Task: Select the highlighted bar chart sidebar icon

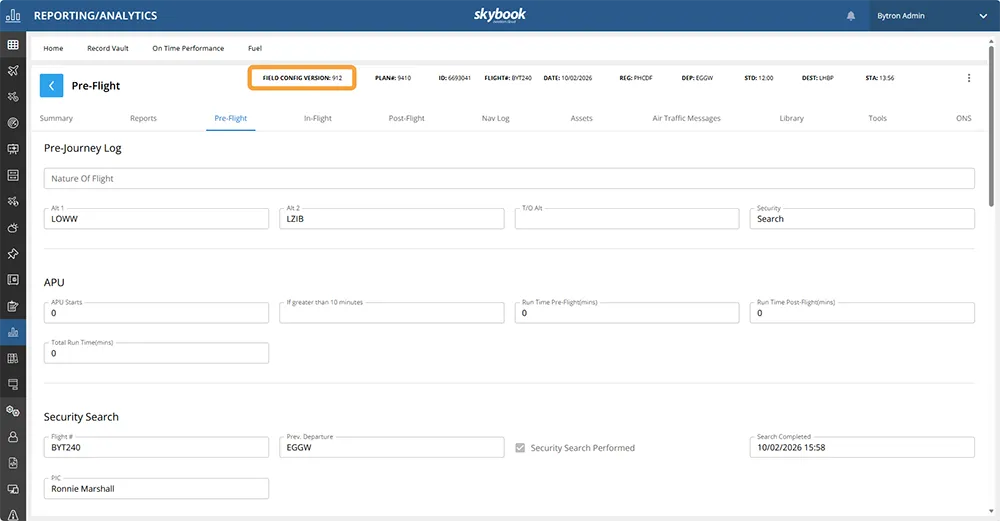Action: click(13, 332)
